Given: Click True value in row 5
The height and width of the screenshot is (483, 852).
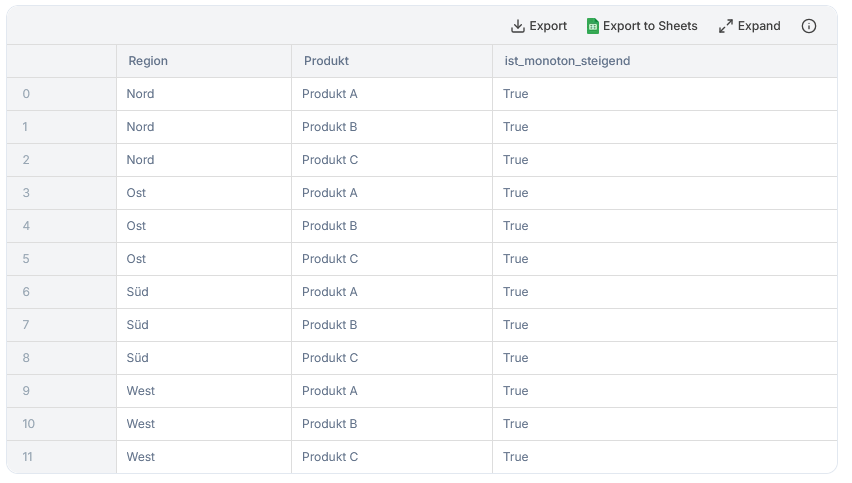Looking at the screenshot, I should pyautogui.click(x=515, y=259).
